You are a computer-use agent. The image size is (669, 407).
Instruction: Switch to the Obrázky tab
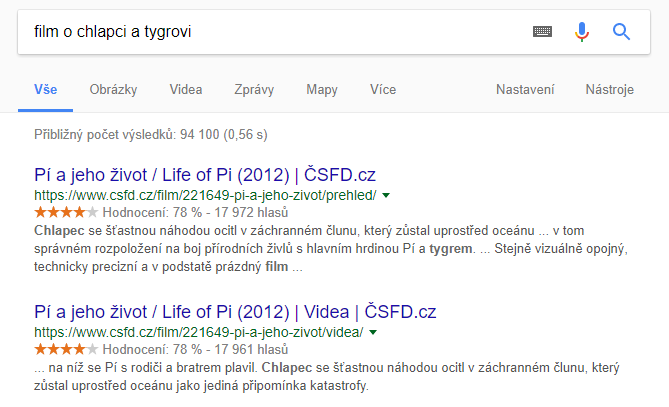[x=113, y=90]
